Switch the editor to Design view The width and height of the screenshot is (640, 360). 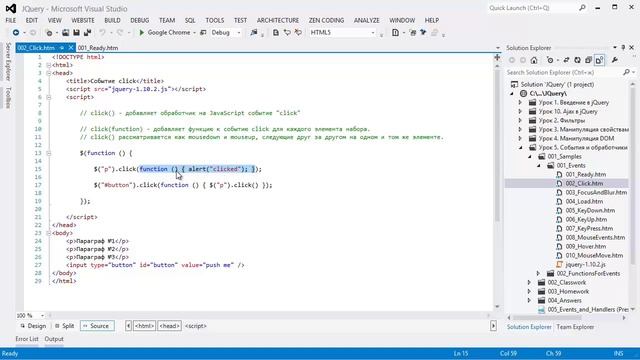pyautogui.click(x=33, y=326)
